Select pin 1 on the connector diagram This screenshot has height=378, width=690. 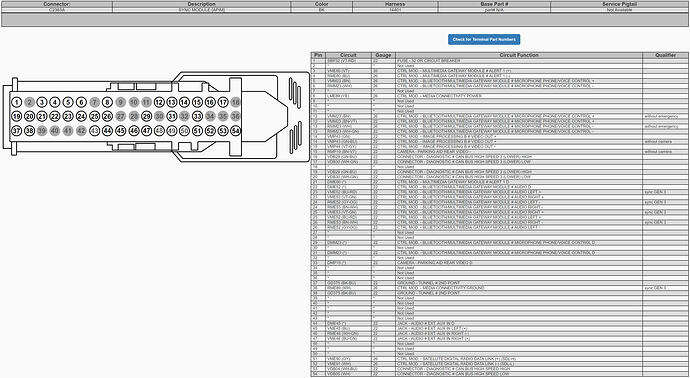tap(16, 103)
